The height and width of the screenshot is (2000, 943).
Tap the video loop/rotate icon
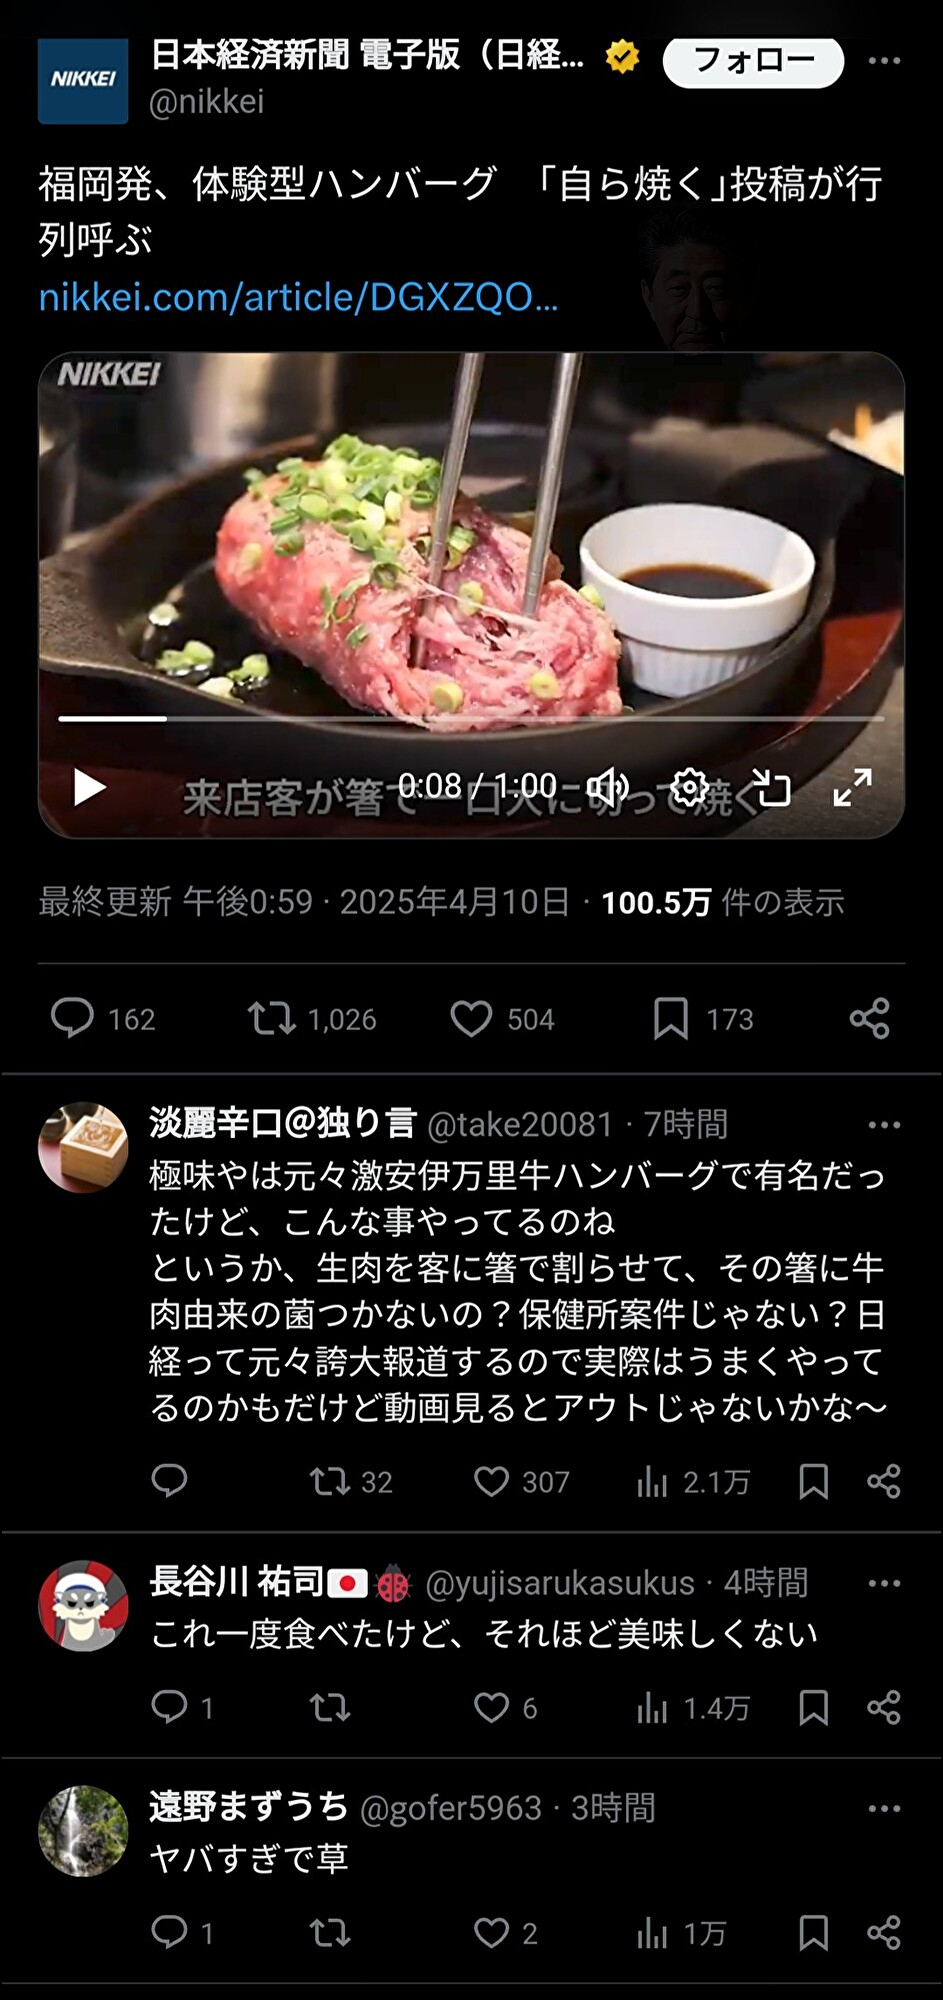[772, 788]
